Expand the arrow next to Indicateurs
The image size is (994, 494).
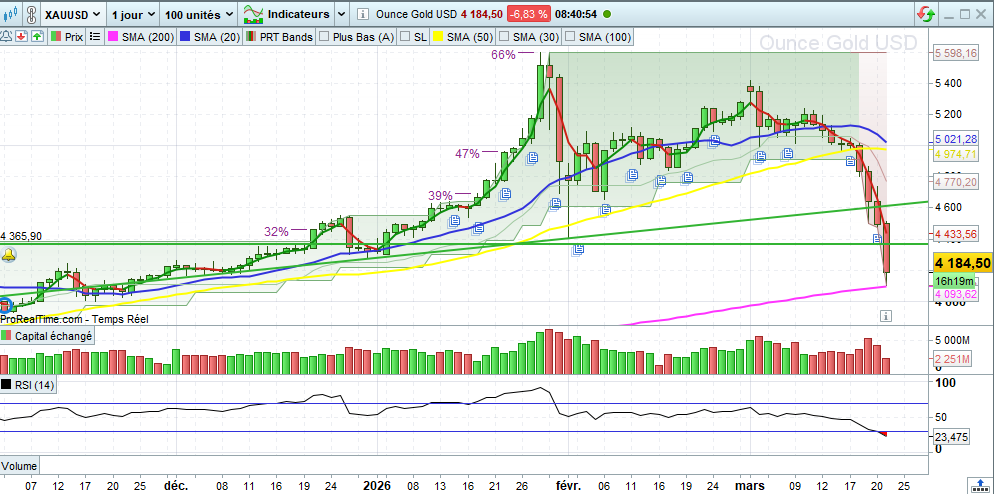pos(341,14)
